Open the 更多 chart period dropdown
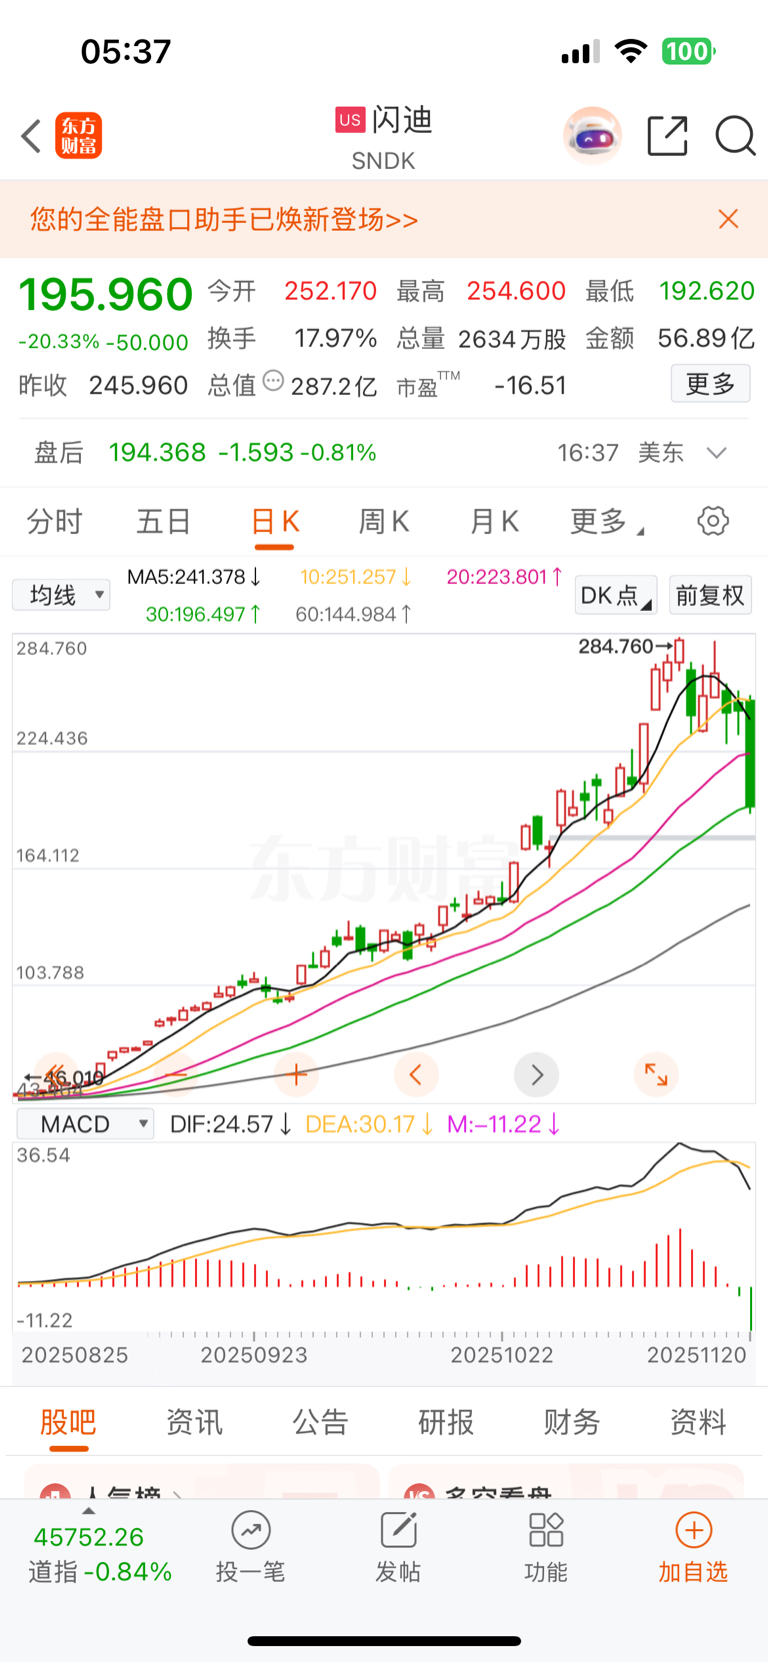This screenshot has height=1663, width=768. pyautogui.click(x=606, y=521)
